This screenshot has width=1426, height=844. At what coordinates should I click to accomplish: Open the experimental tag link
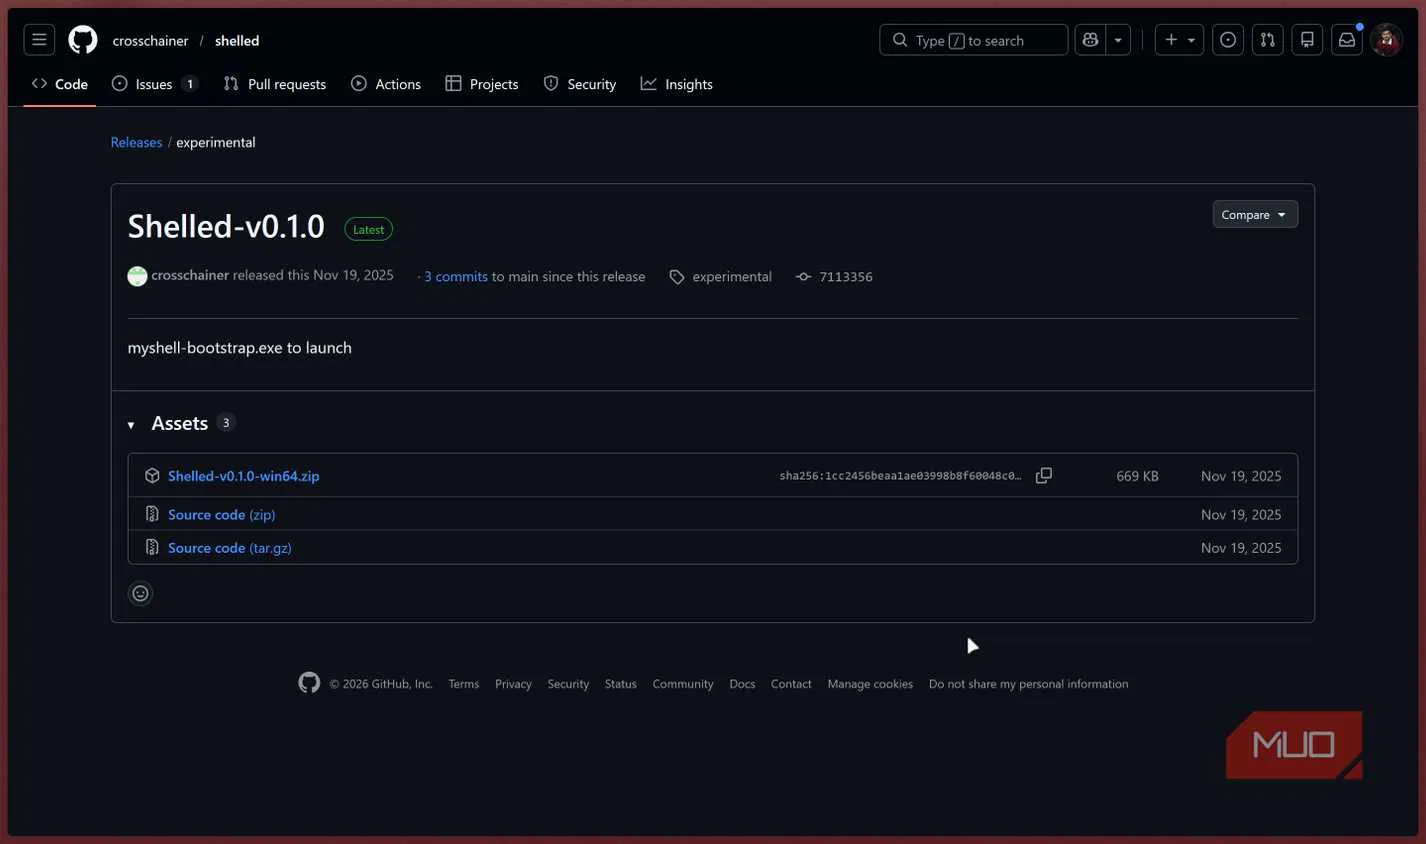point(732,276)
